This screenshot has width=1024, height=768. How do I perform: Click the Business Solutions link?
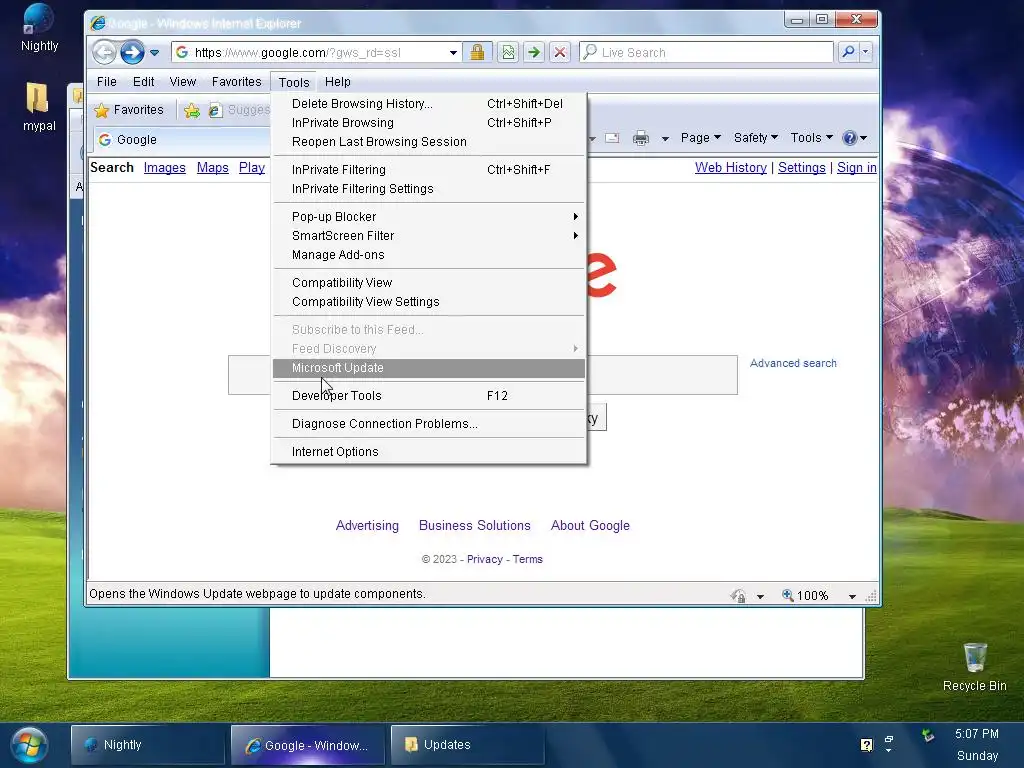pyautogui.click(x=475, y=525)
